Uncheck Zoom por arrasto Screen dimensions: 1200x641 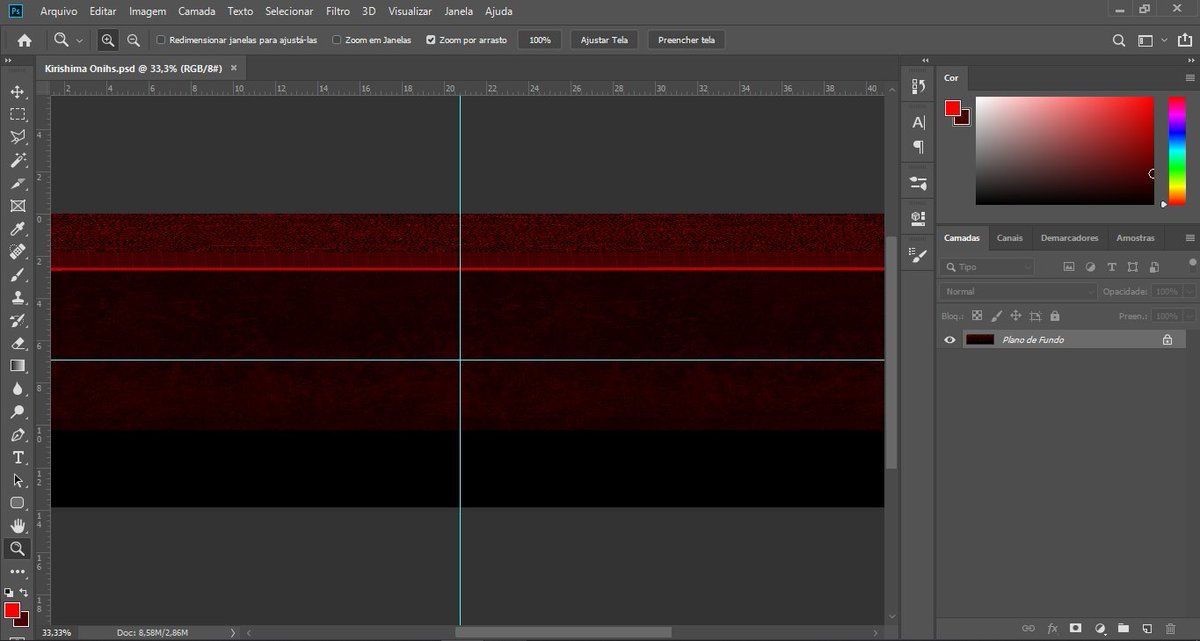tap(430, 40)
